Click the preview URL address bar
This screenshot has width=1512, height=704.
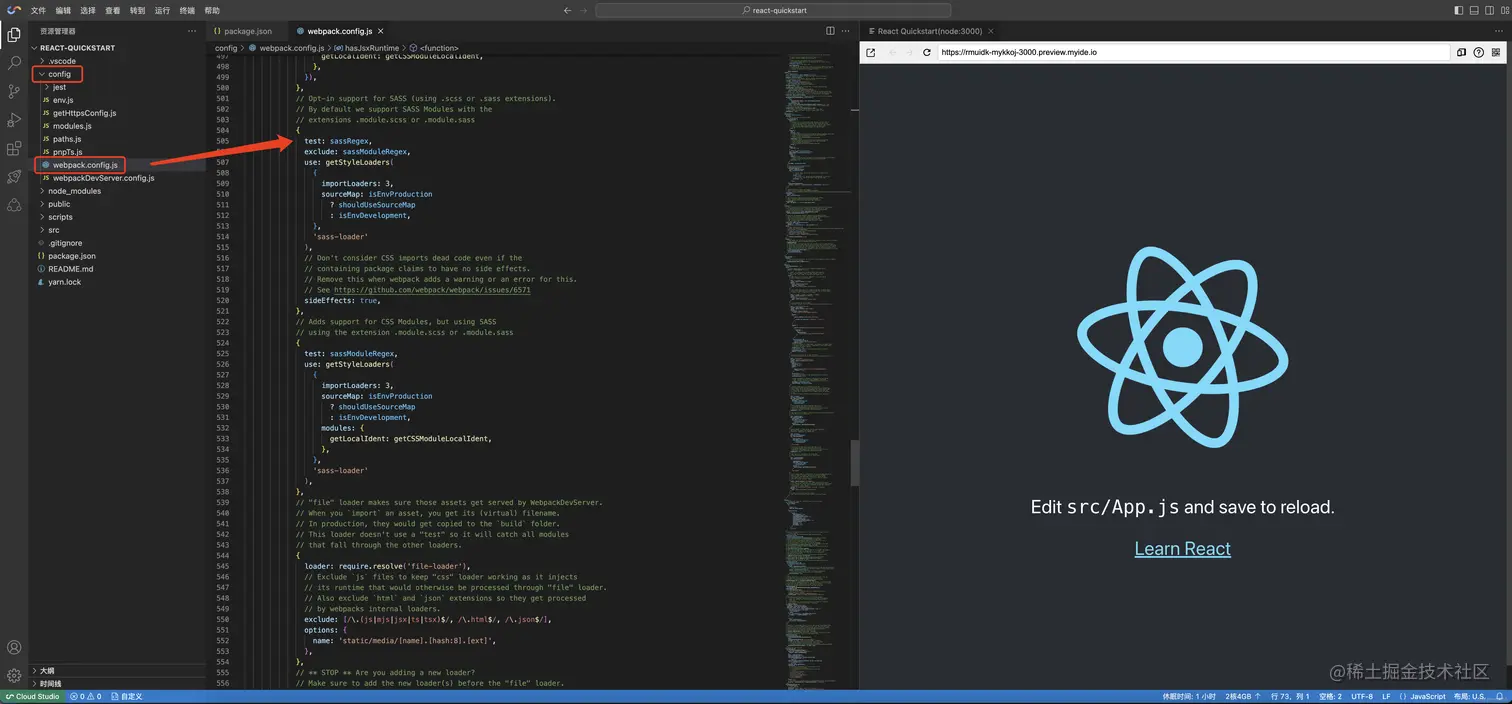pyautogui.click(x=1193, y=52)
